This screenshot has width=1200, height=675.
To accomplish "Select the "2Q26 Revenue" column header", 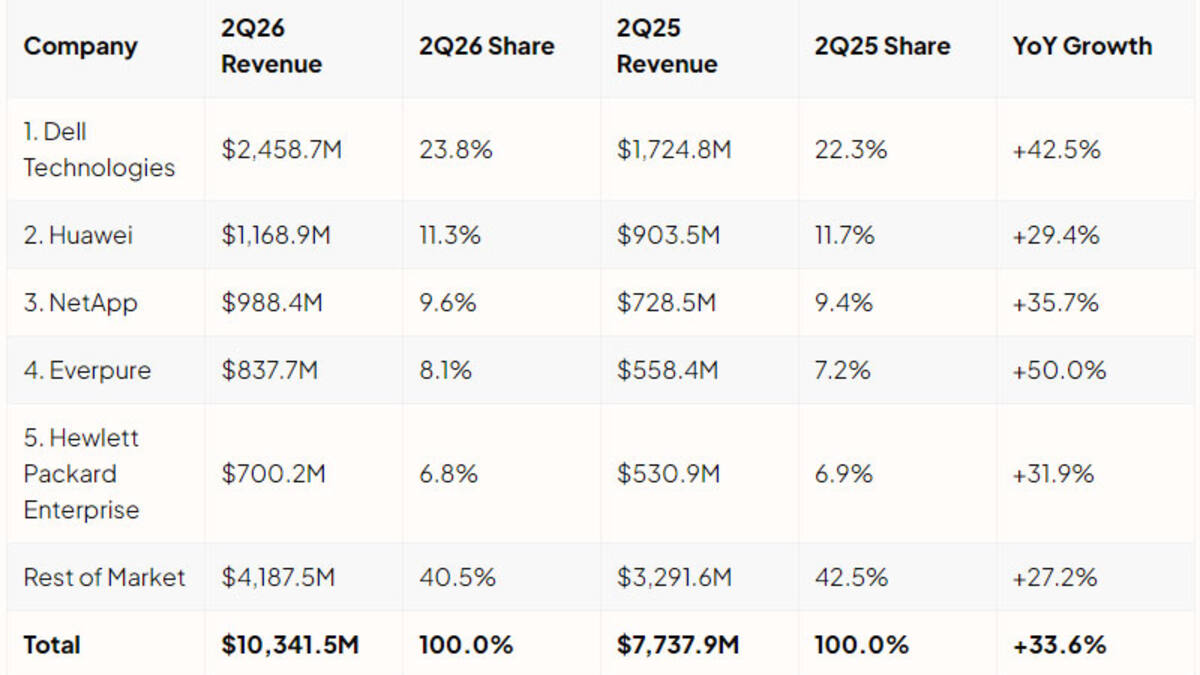I will tap(271, 46).
